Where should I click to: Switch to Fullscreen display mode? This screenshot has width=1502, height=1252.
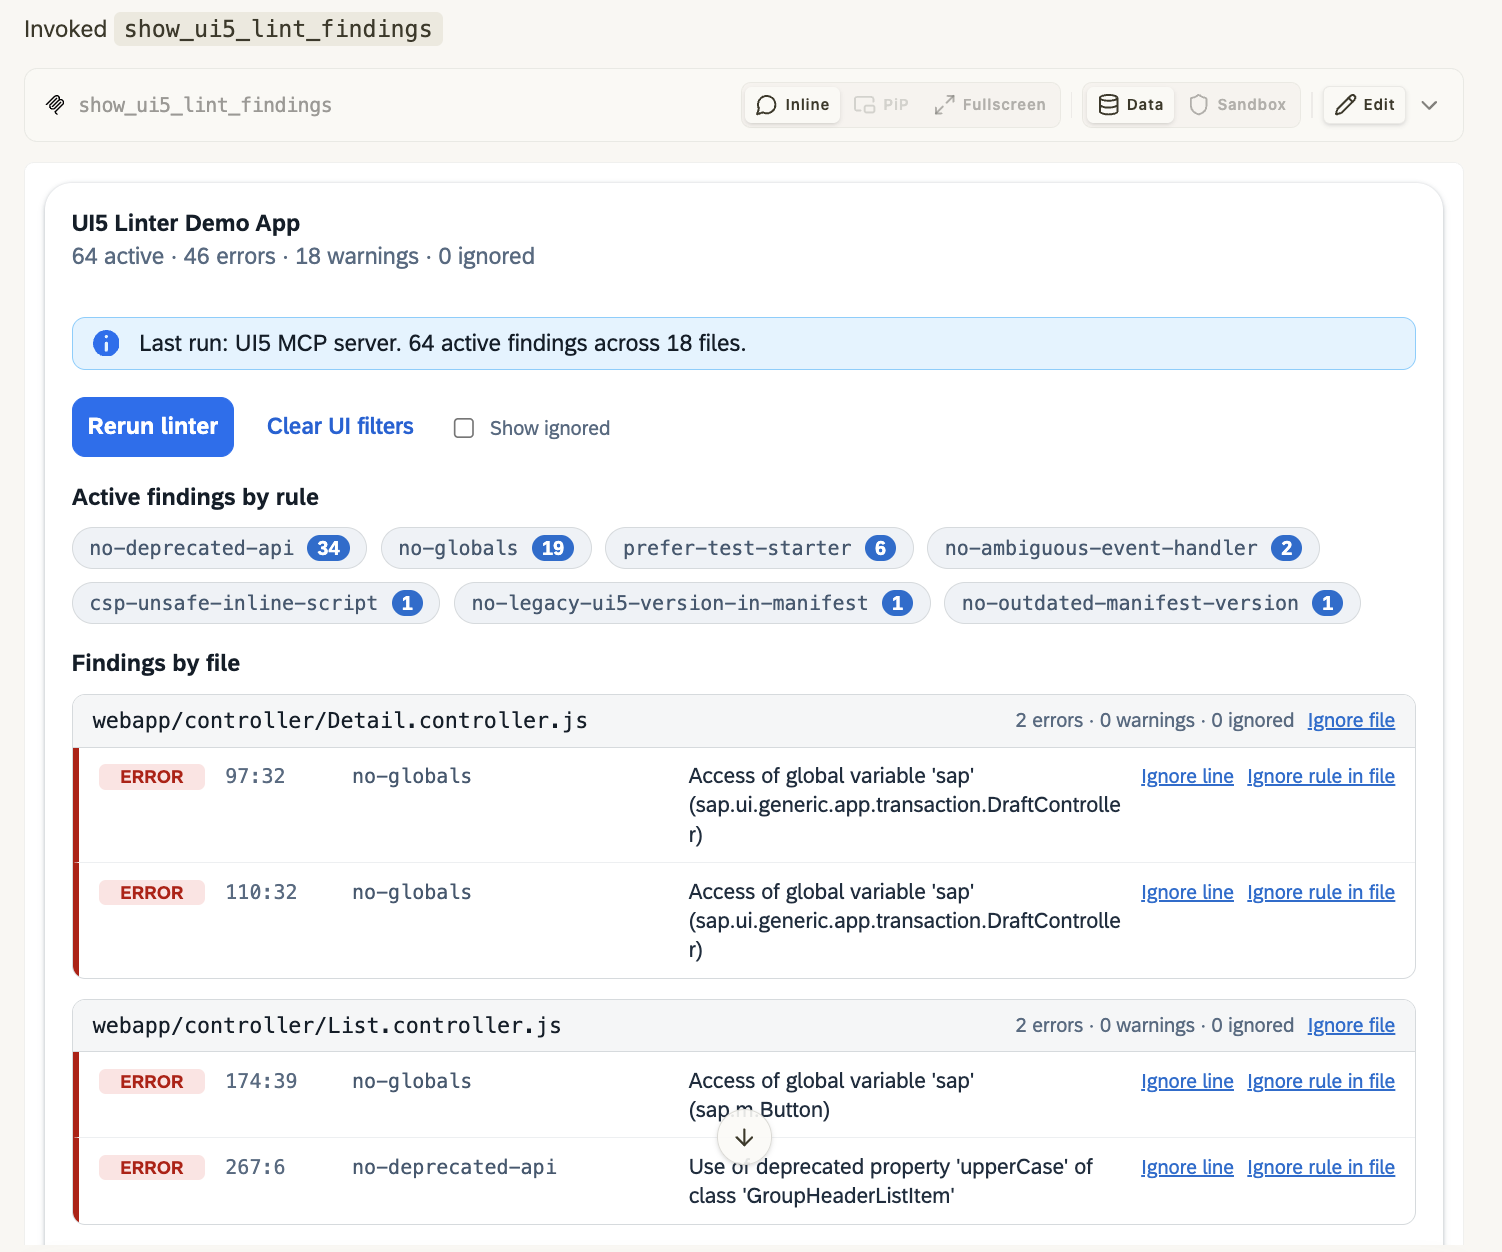(x=990, y=105)
